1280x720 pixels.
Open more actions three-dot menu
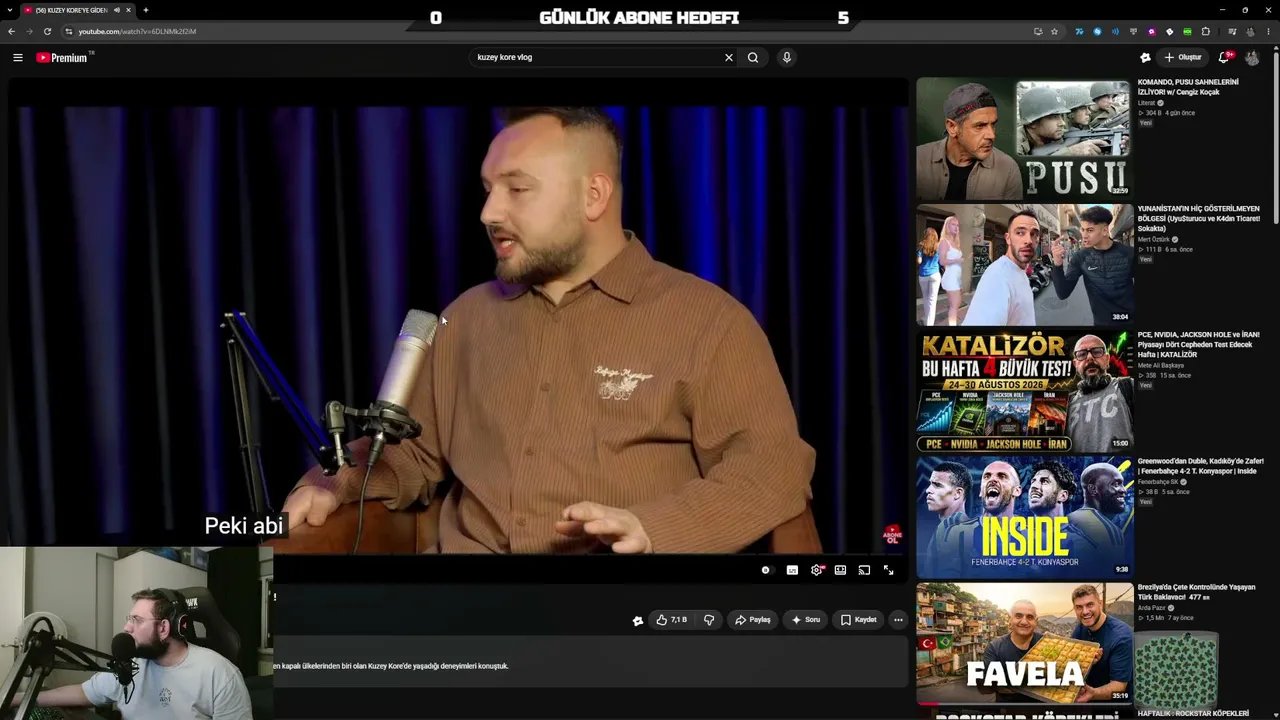click(898, 620)
